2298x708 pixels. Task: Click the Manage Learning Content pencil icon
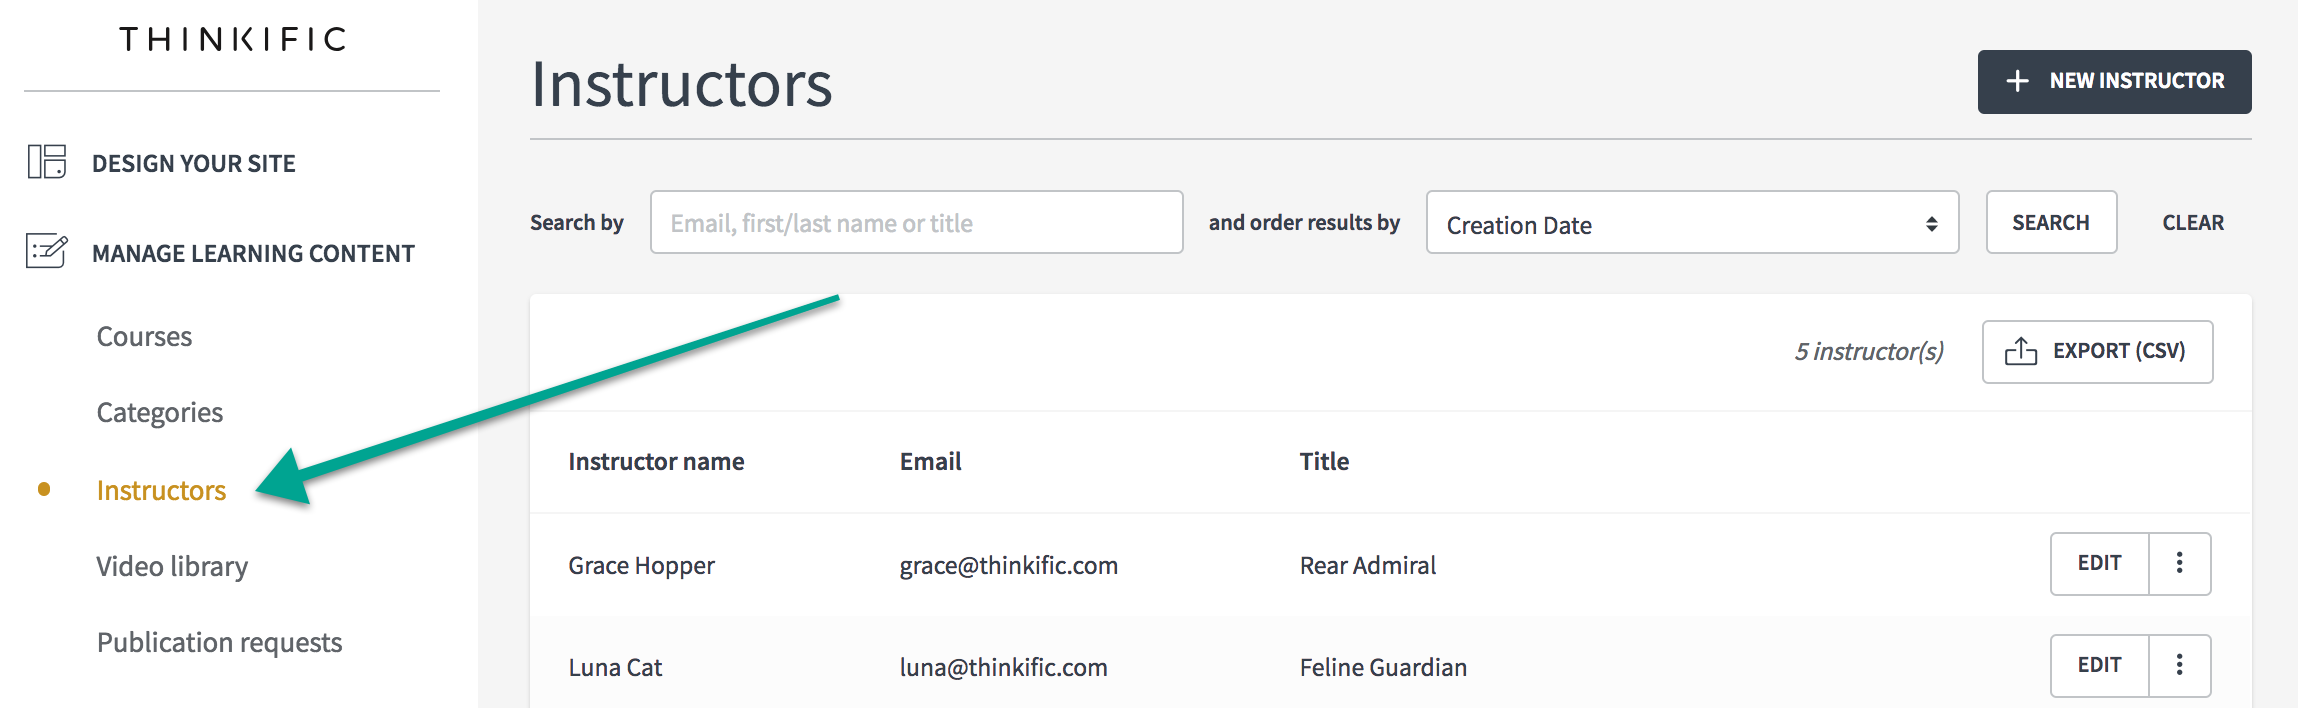point(47,251)
